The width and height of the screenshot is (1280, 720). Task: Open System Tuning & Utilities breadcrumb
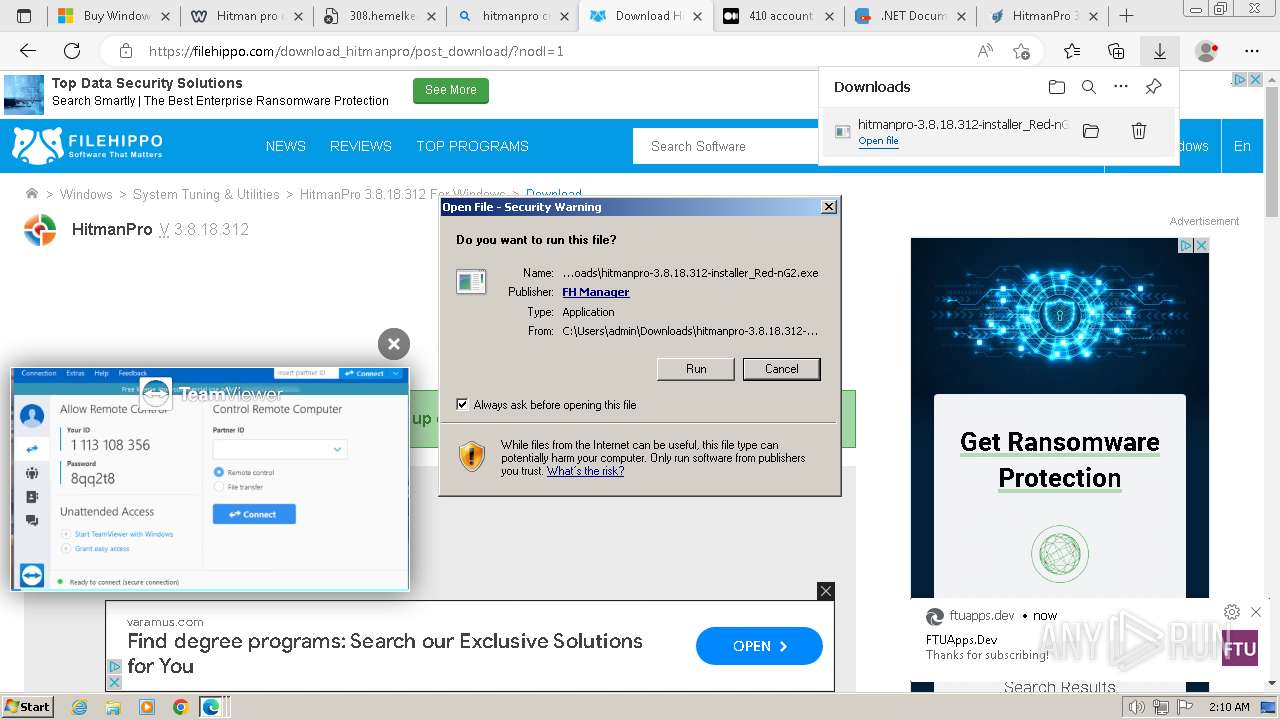point(206,194)
